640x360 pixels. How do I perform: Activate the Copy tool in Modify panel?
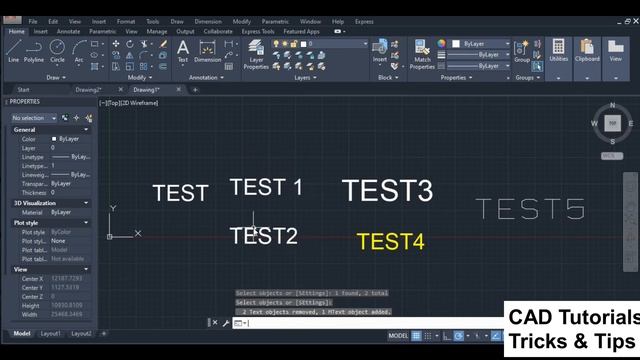click(116, 55)
